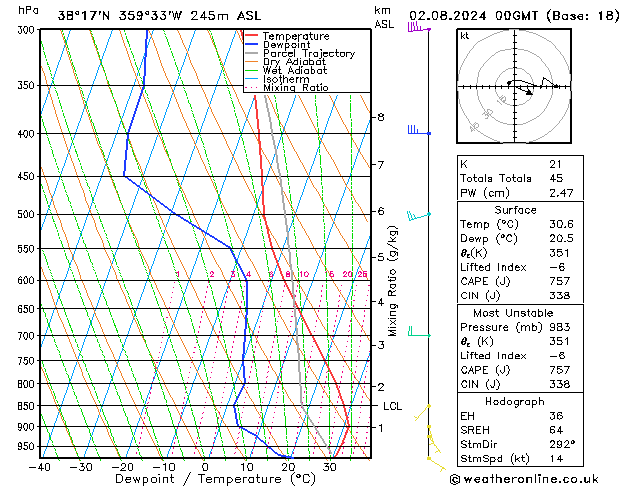Click the 450 pressure level label
The image size is (629, 486).
(28, 176)
